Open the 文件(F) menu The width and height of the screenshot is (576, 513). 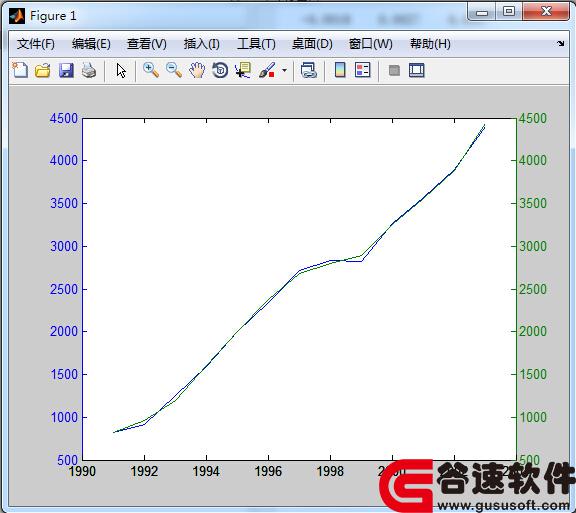pyautogui.click(x=36, y=44)
